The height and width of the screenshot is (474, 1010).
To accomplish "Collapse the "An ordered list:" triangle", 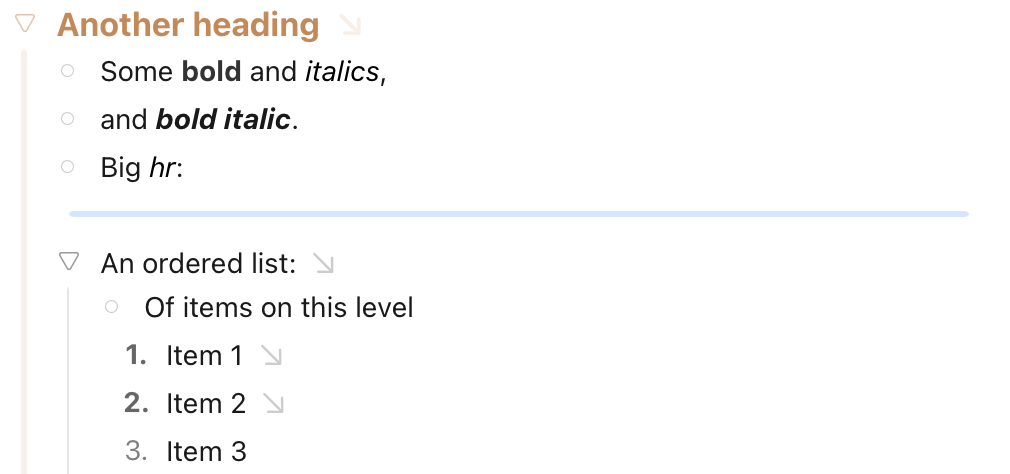I will 69,263.
